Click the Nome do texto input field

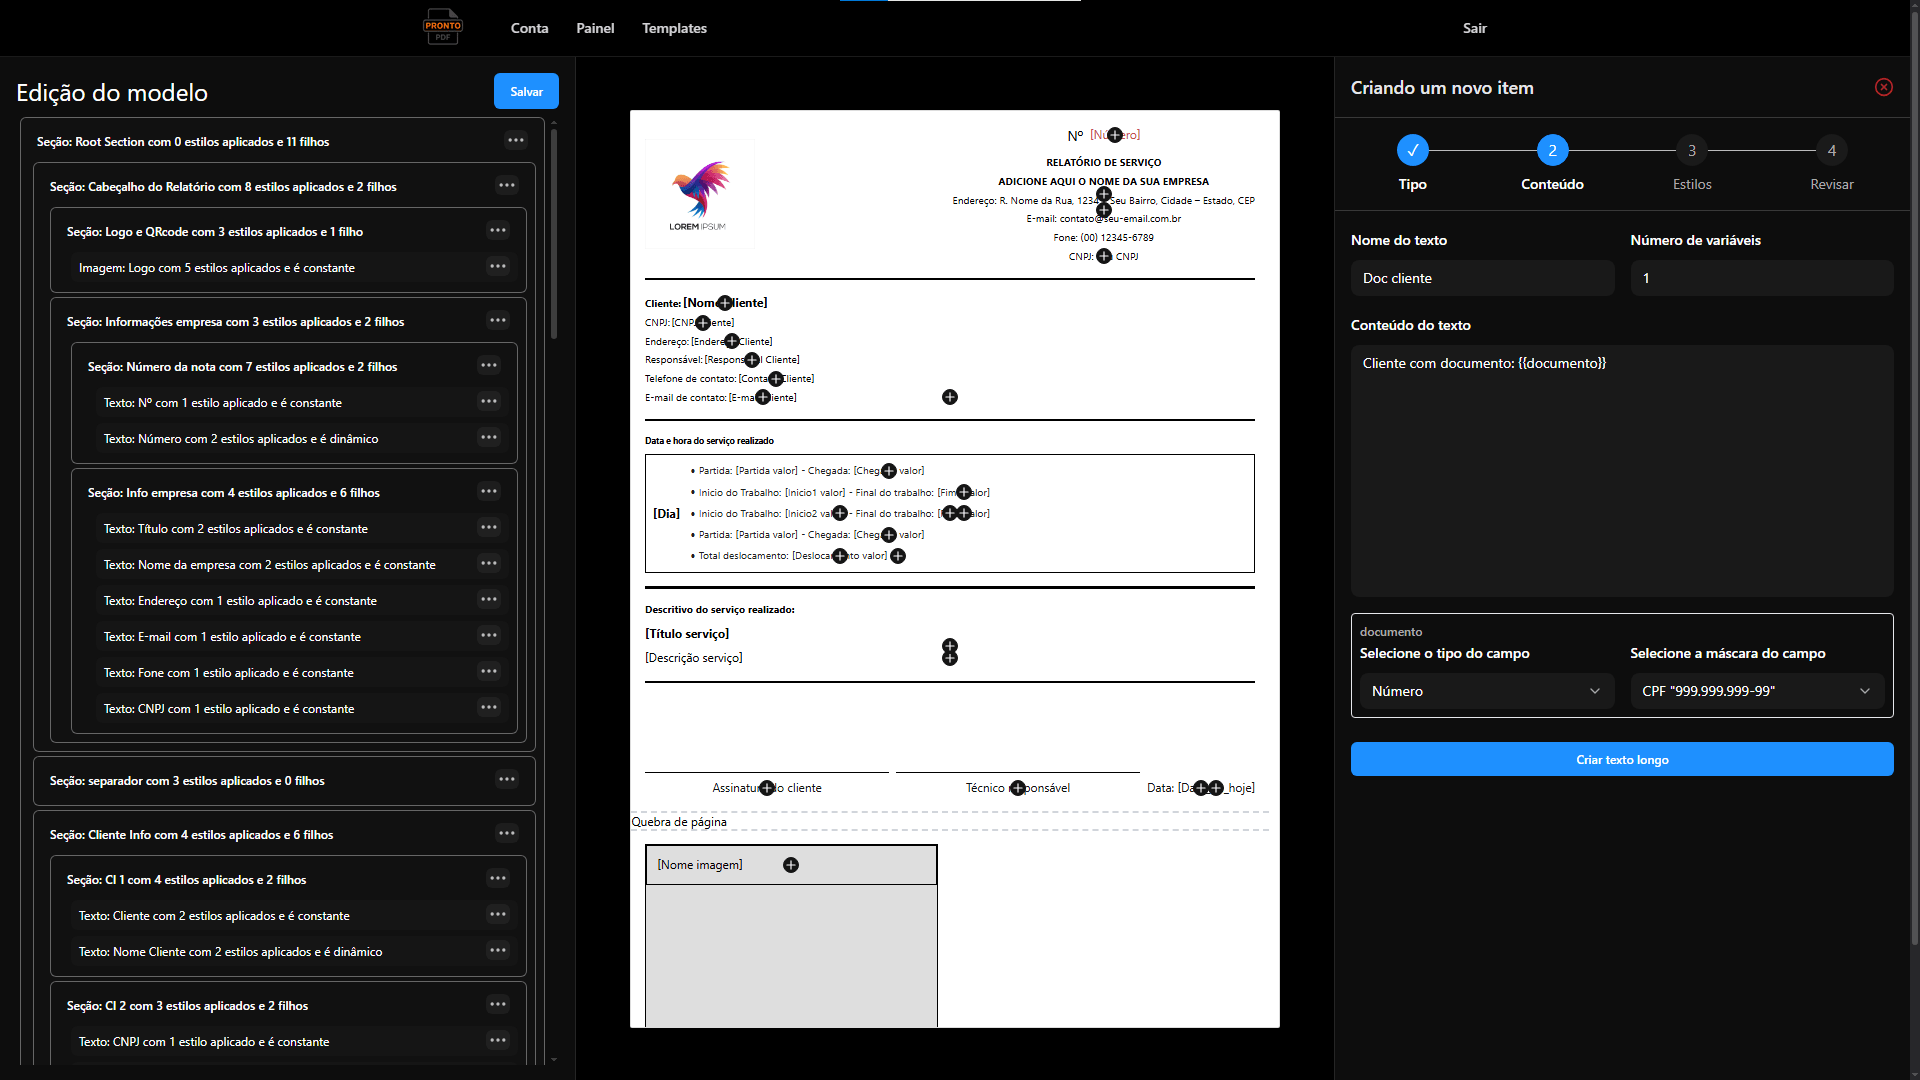(x=1481, y=278)
